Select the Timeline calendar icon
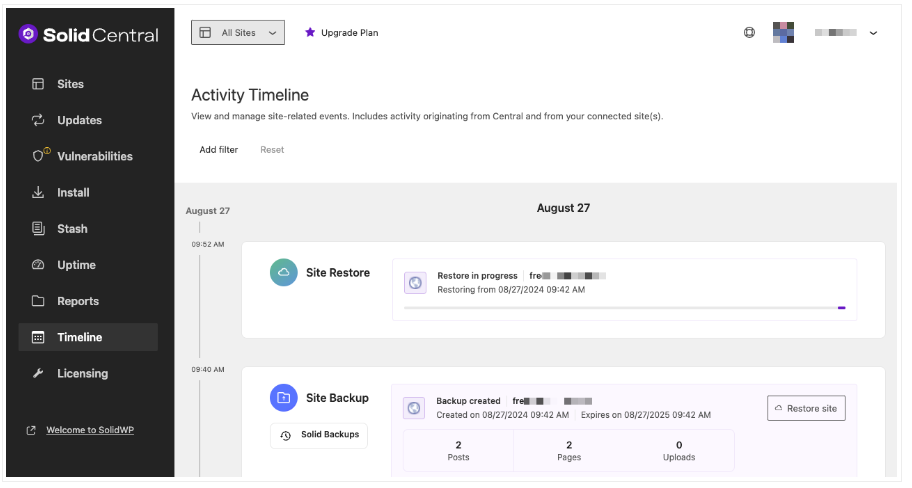 click(x=38, y=337)
